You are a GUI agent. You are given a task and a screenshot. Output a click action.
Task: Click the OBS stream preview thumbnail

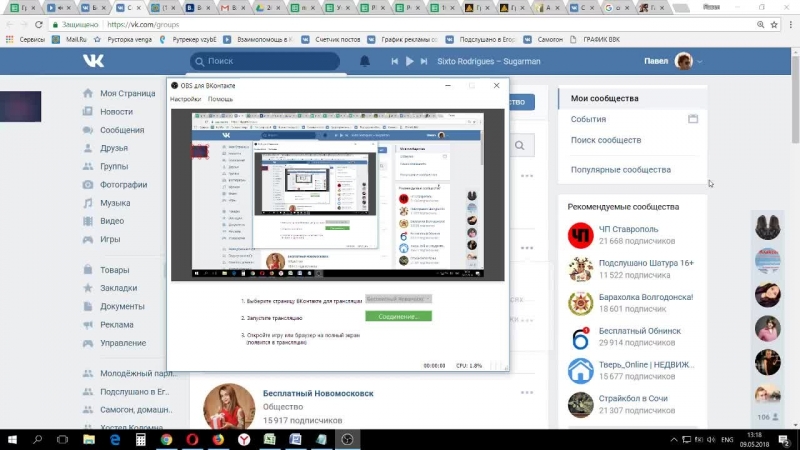(337, 195)
